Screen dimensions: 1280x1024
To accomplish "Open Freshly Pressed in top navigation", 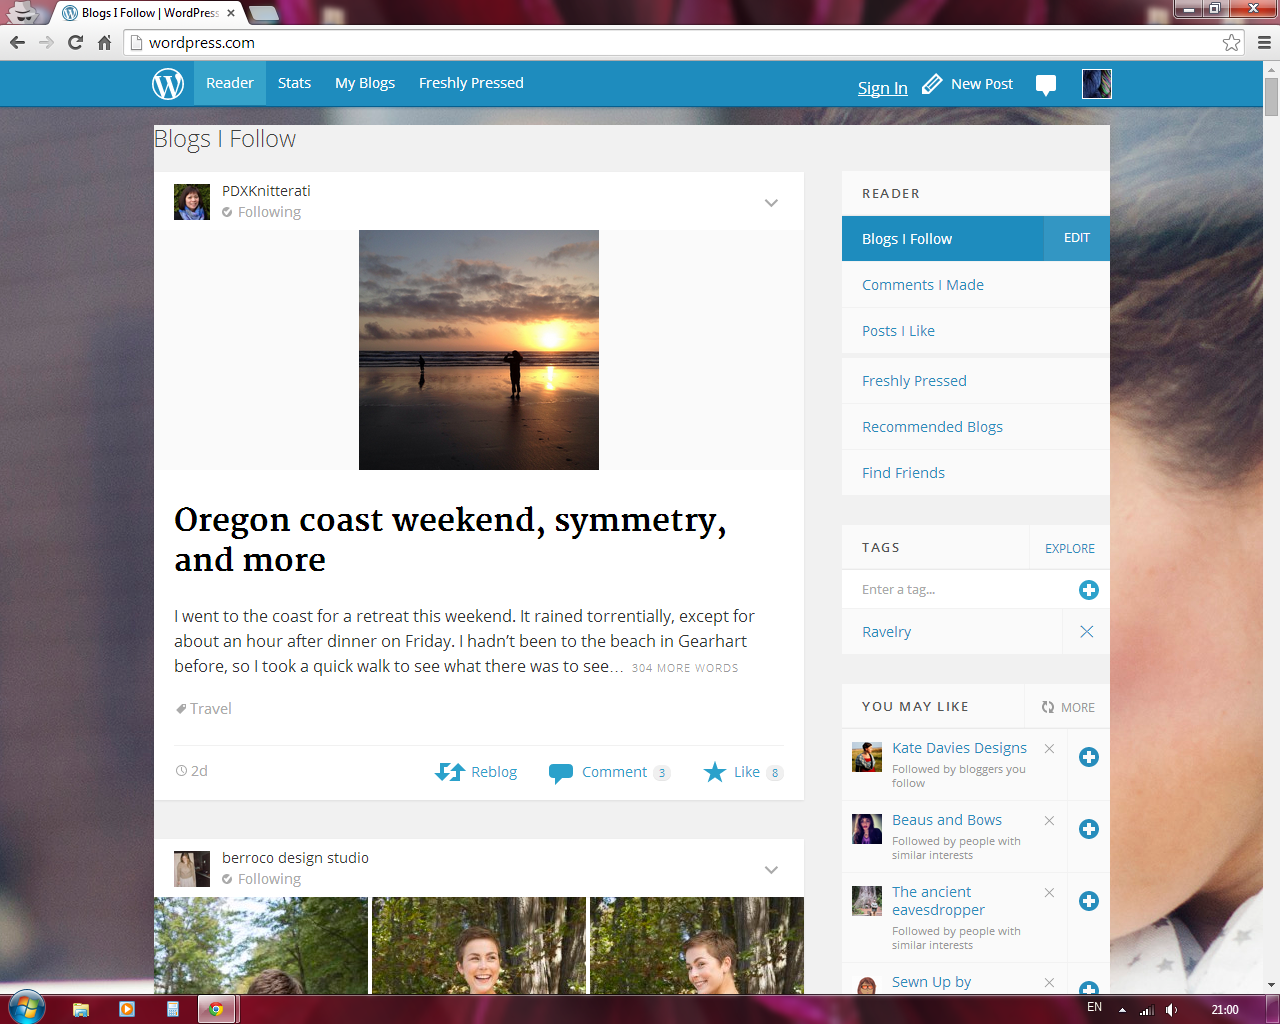I will click(x=471, y=83).
